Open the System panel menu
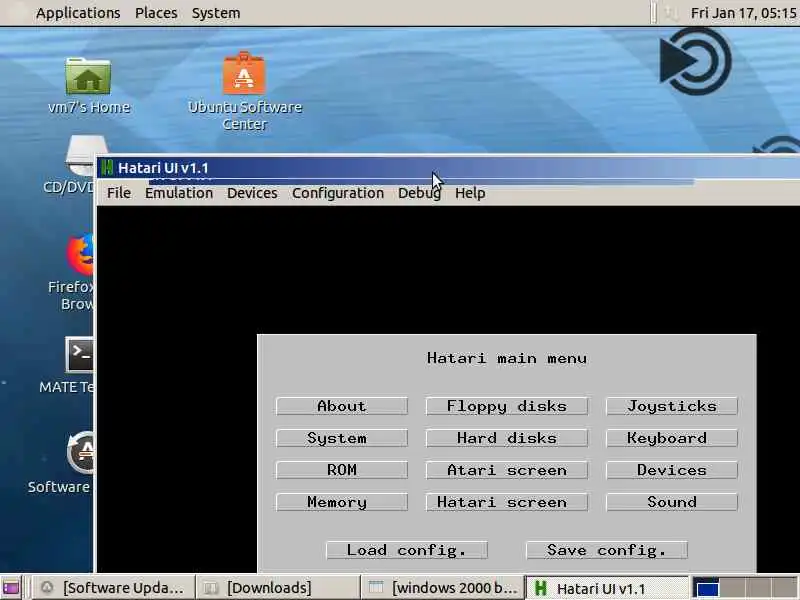The image size is (800, 600). coord(216,13)
